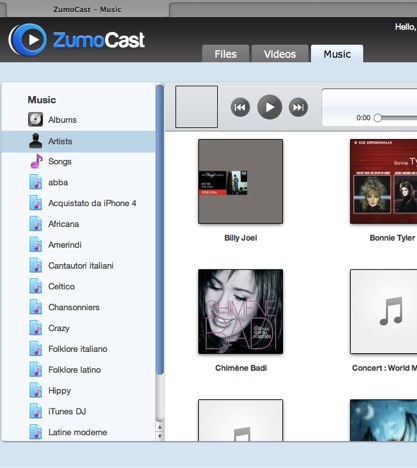Viewport: 417px width, 468px height.
Task: Open Acquistato da iPhone 4 playlist
Action: [78, 203]
